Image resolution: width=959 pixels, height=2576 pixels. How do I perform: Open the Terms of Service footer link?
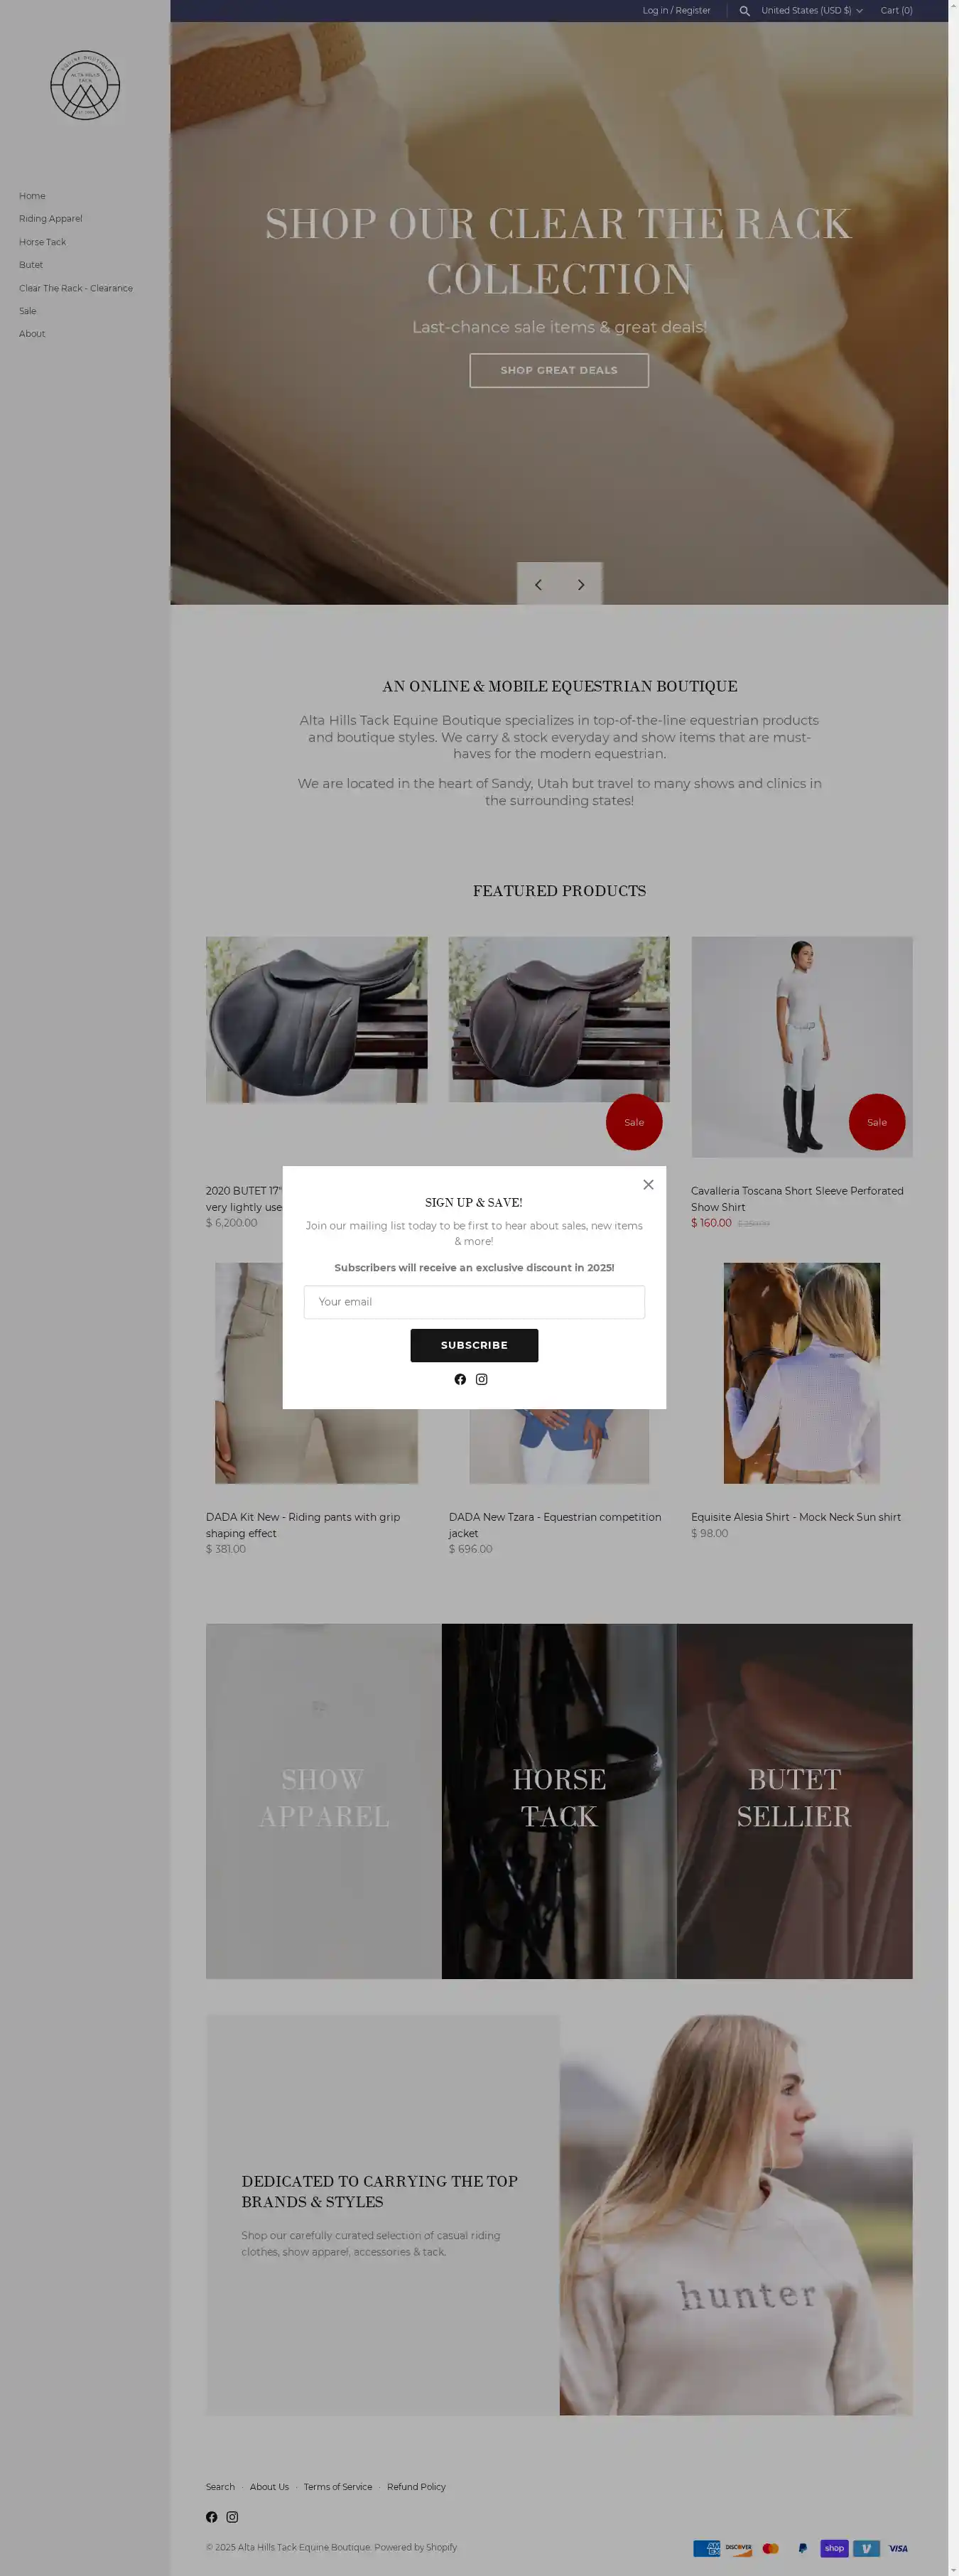[338, 2487]
